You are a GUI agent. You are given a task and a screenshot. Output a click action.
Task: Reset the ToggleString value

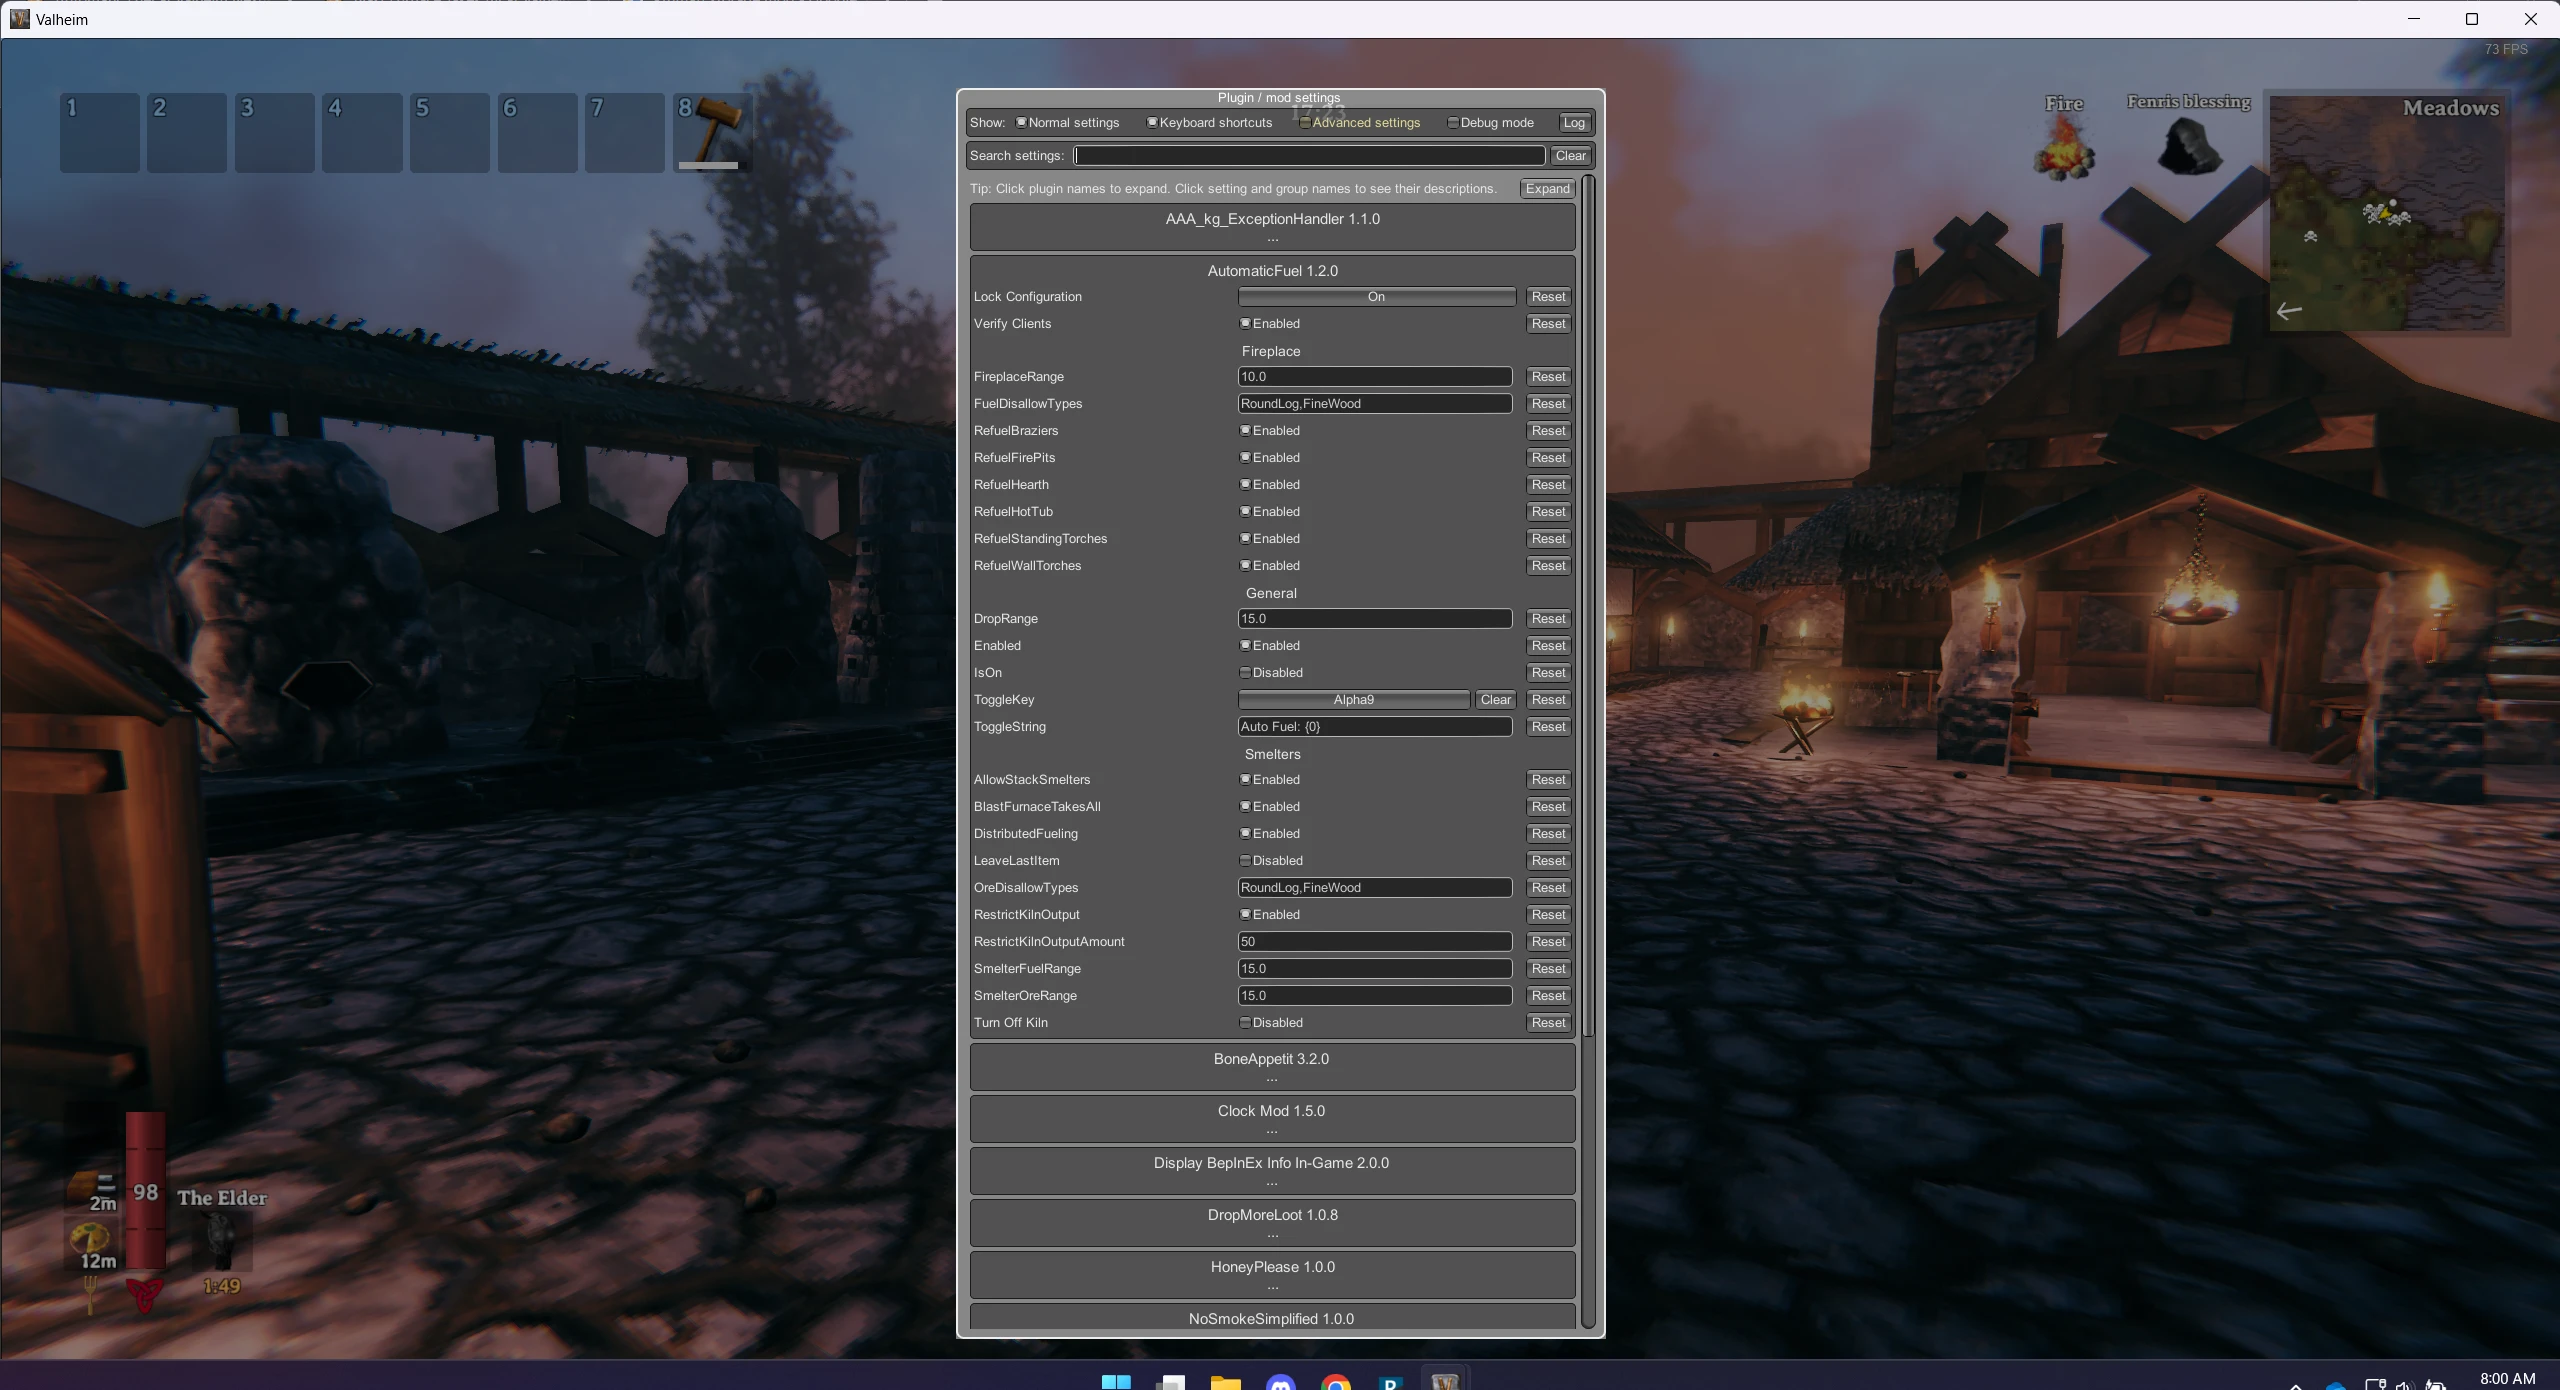click(1548, 727)
